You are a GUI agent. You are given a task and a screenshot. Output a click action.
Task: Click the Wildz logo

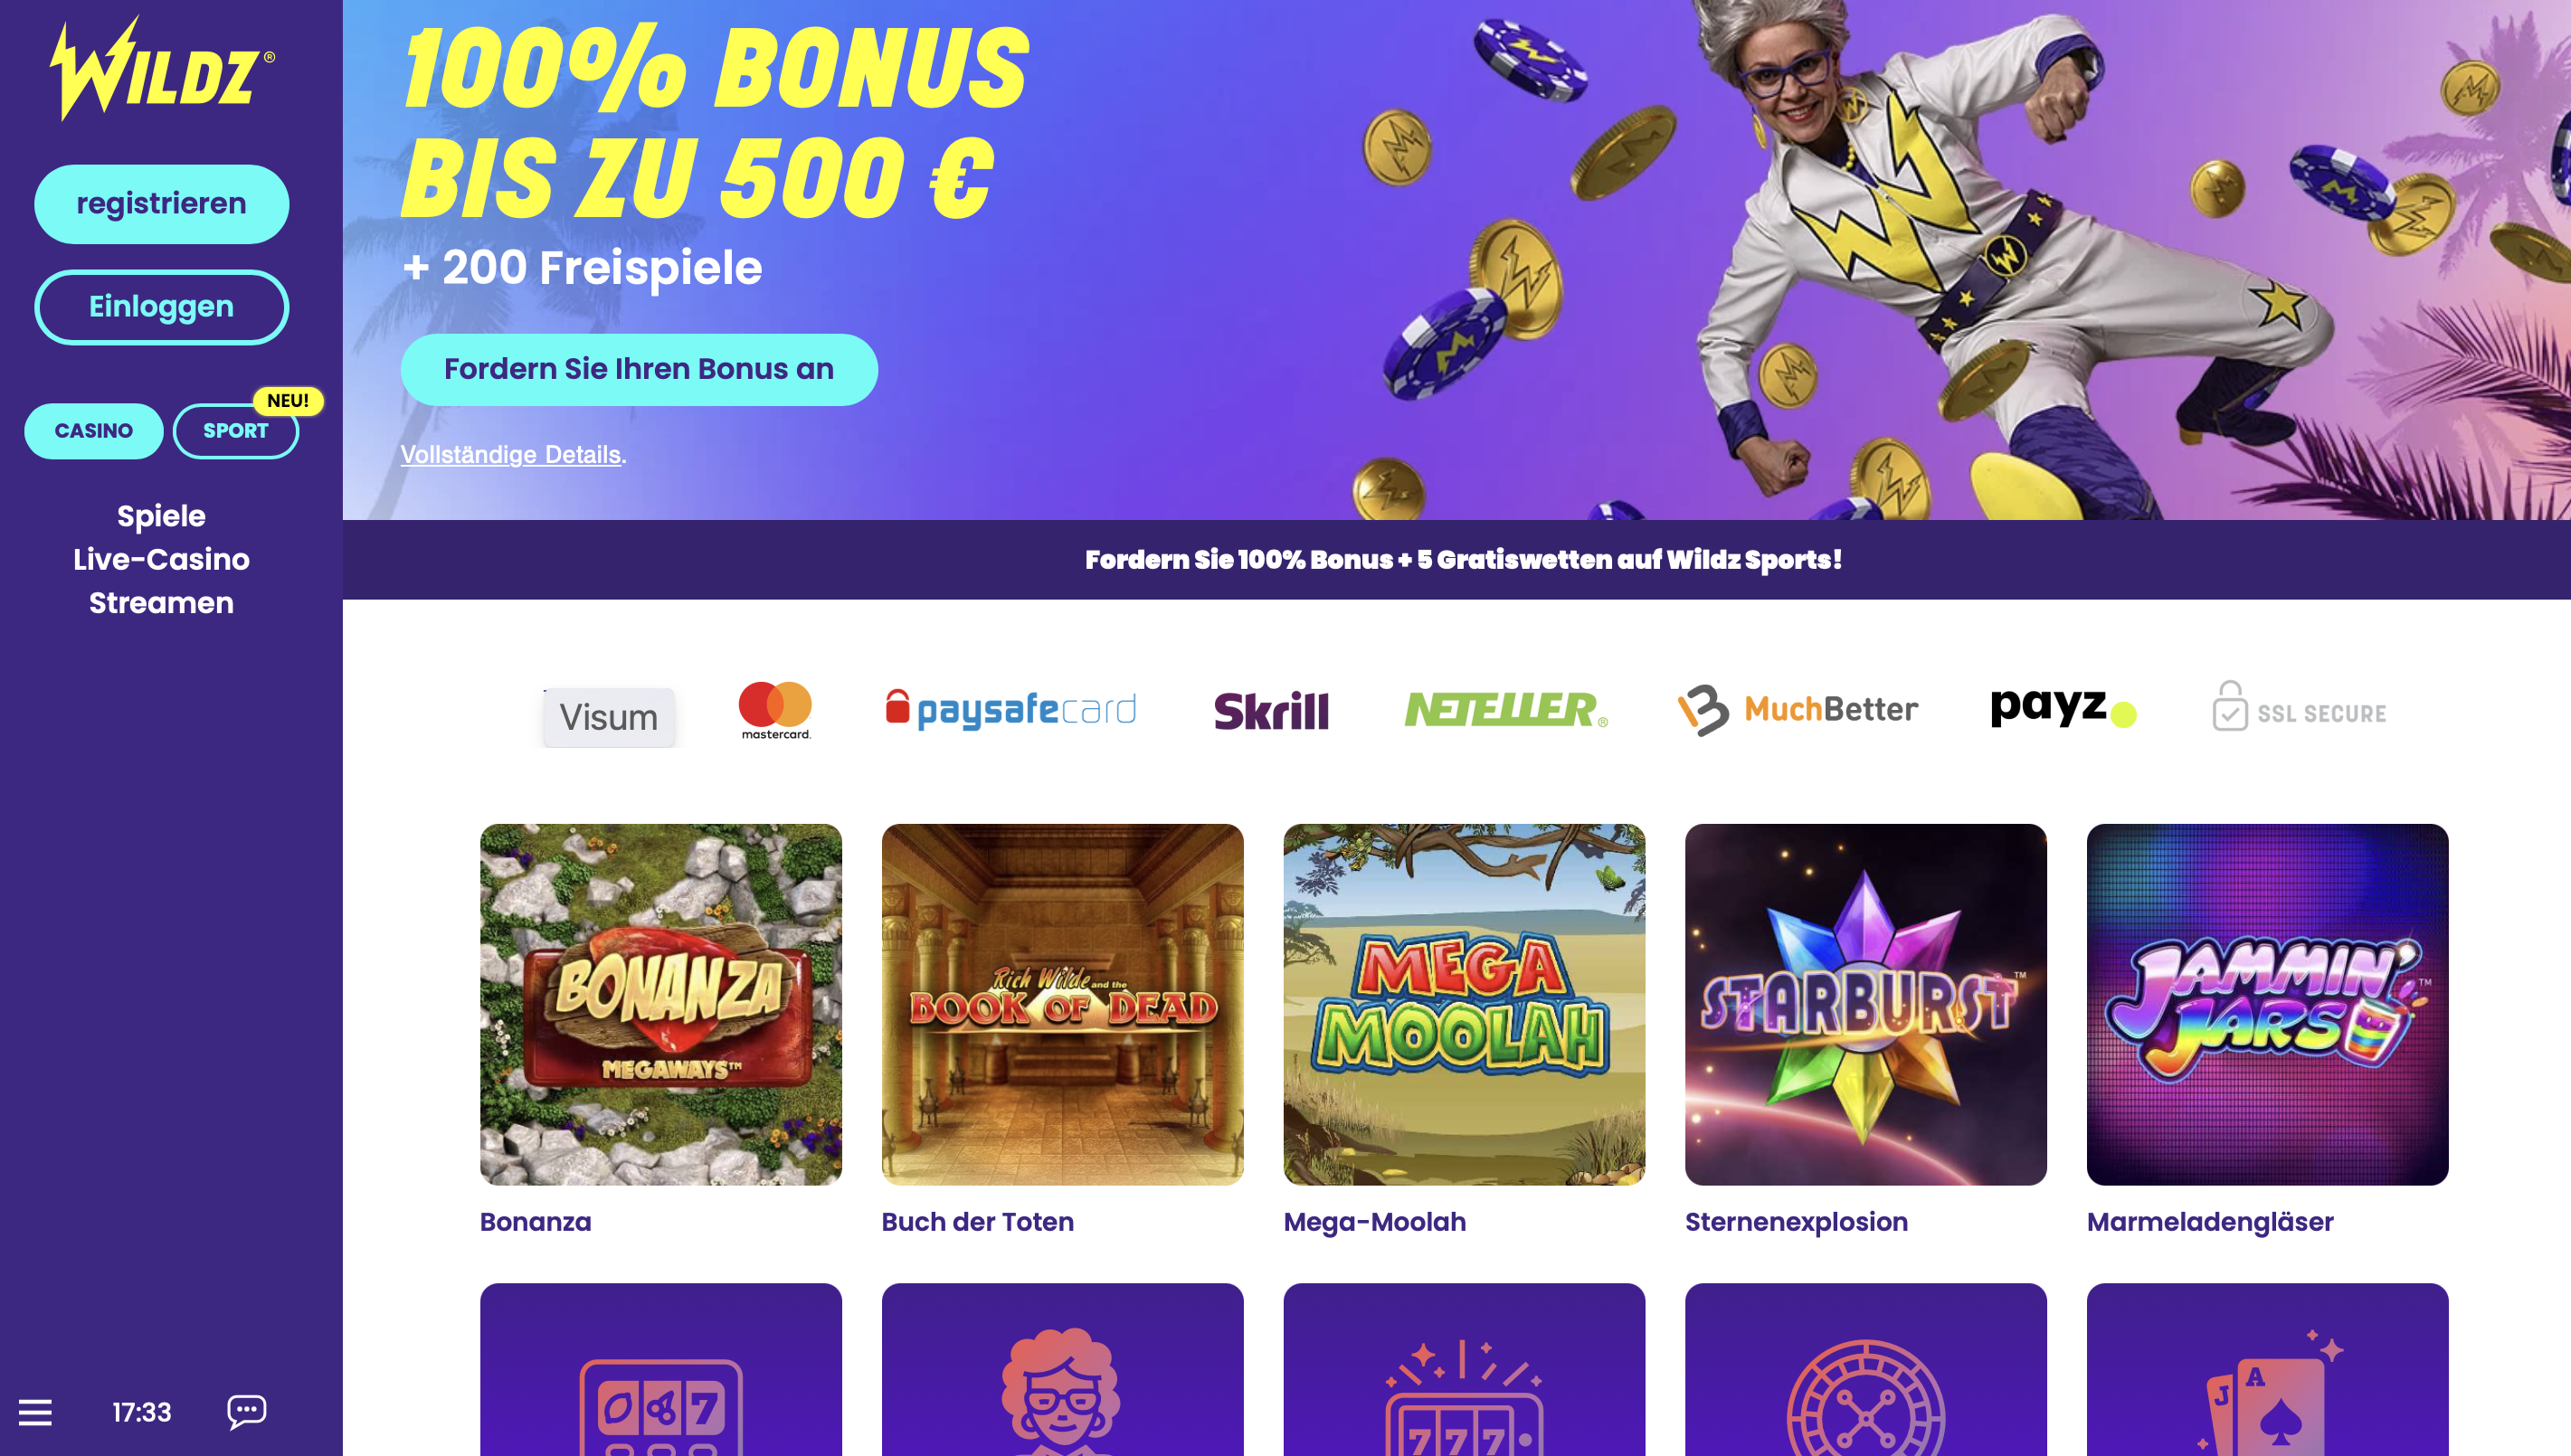[x=162, y=68]
